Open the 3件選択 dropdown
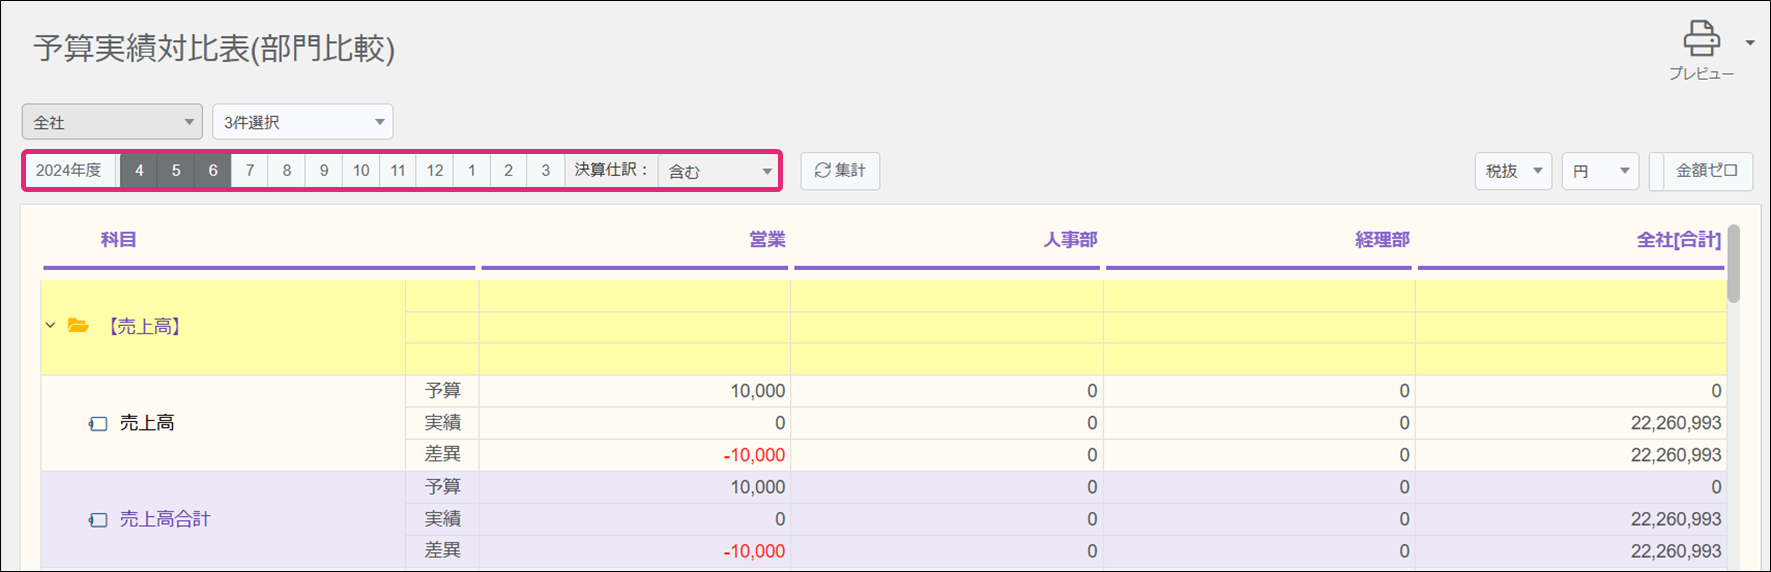This screenshot has width=1771, height=572. click(302, 122)
